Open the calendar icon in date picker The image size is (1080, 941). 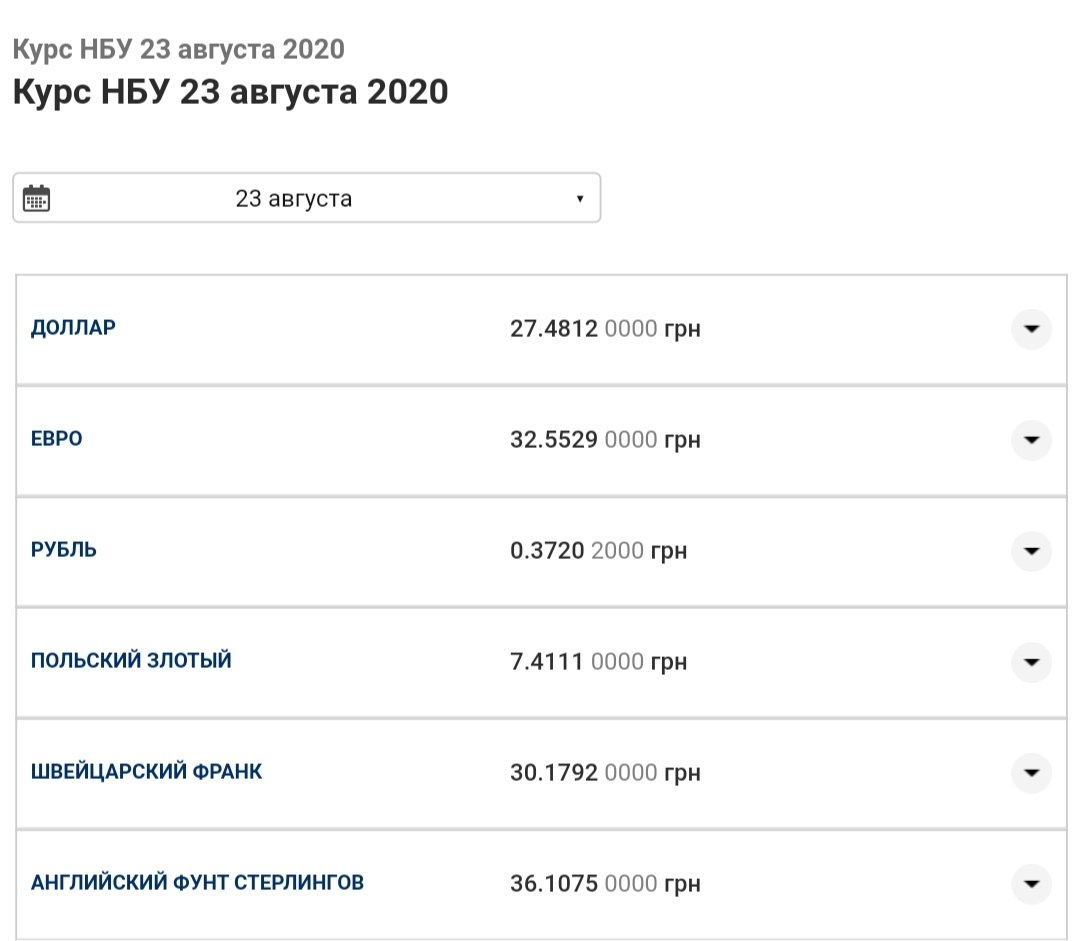click(37, 198)
